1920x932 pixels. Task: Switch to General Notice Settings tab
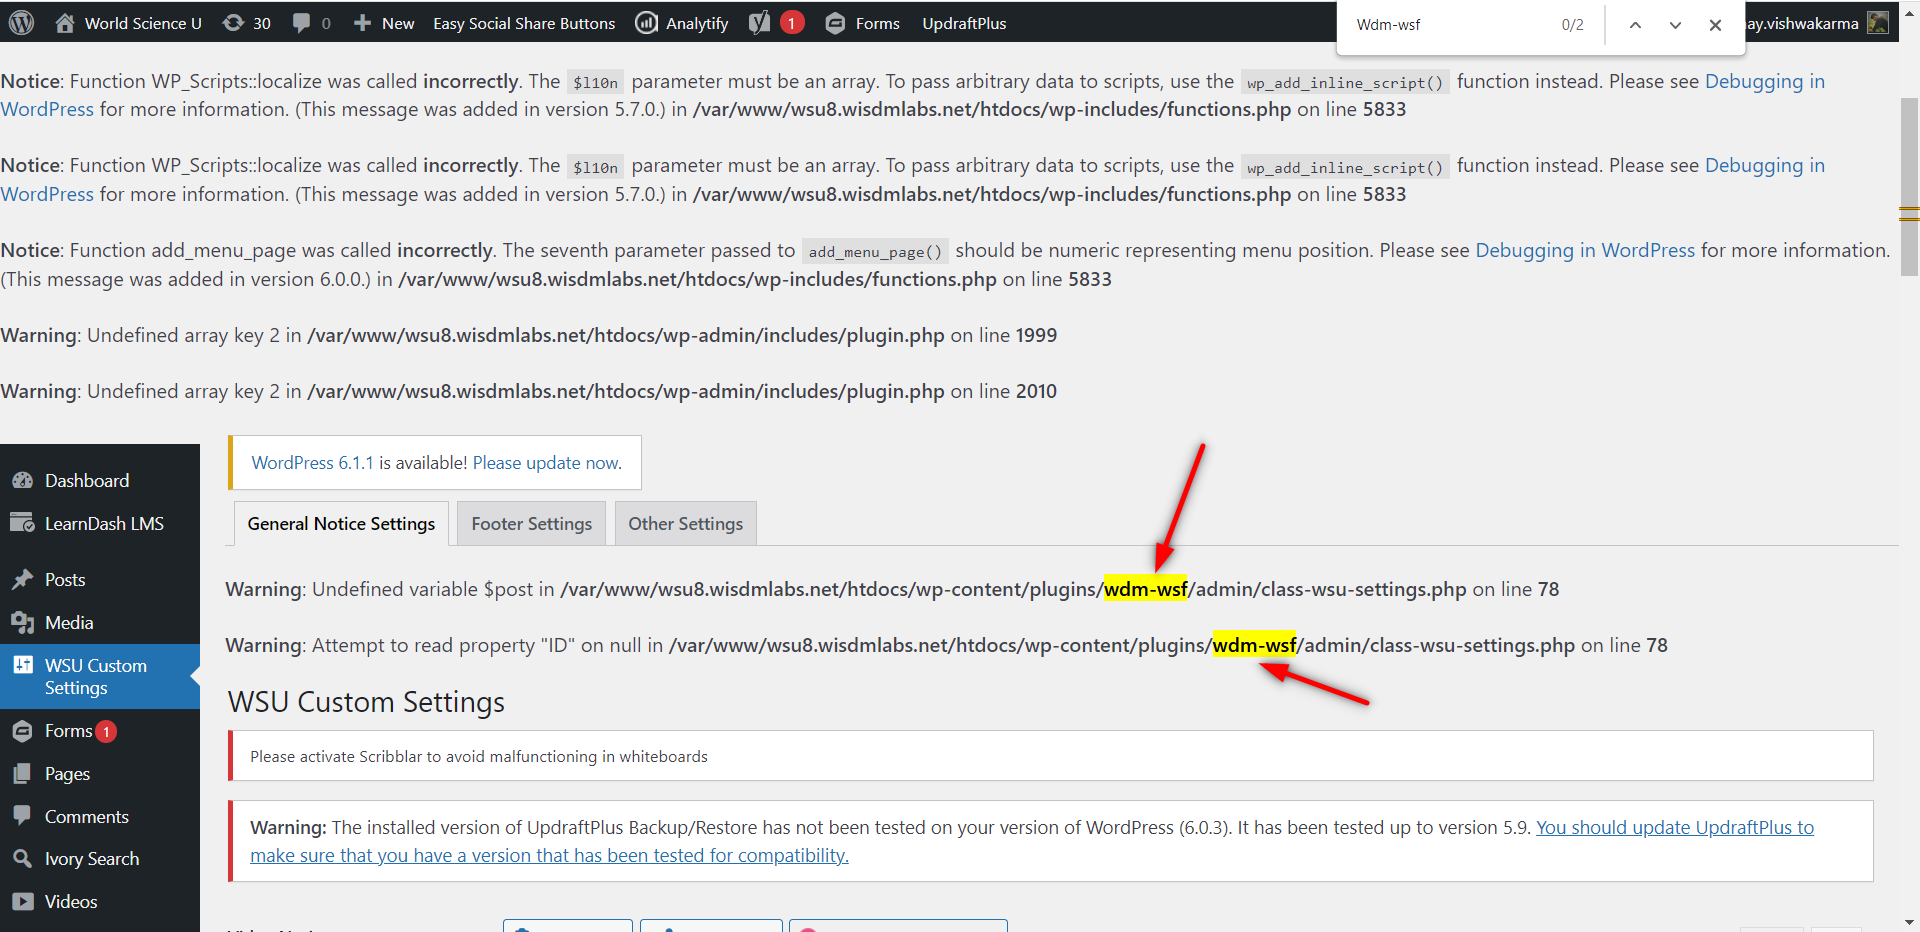(x=341, y=524)
